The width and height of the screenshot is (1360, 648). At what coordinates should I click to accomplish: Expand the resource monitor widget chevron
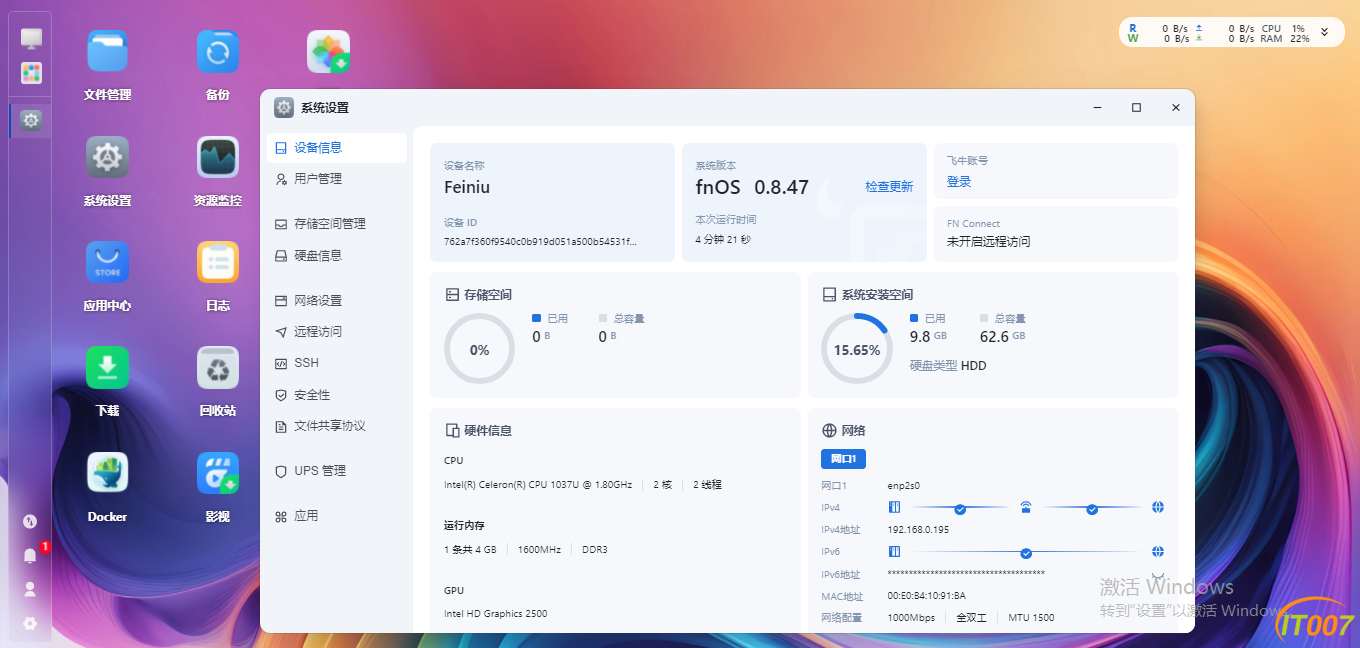1325,32
